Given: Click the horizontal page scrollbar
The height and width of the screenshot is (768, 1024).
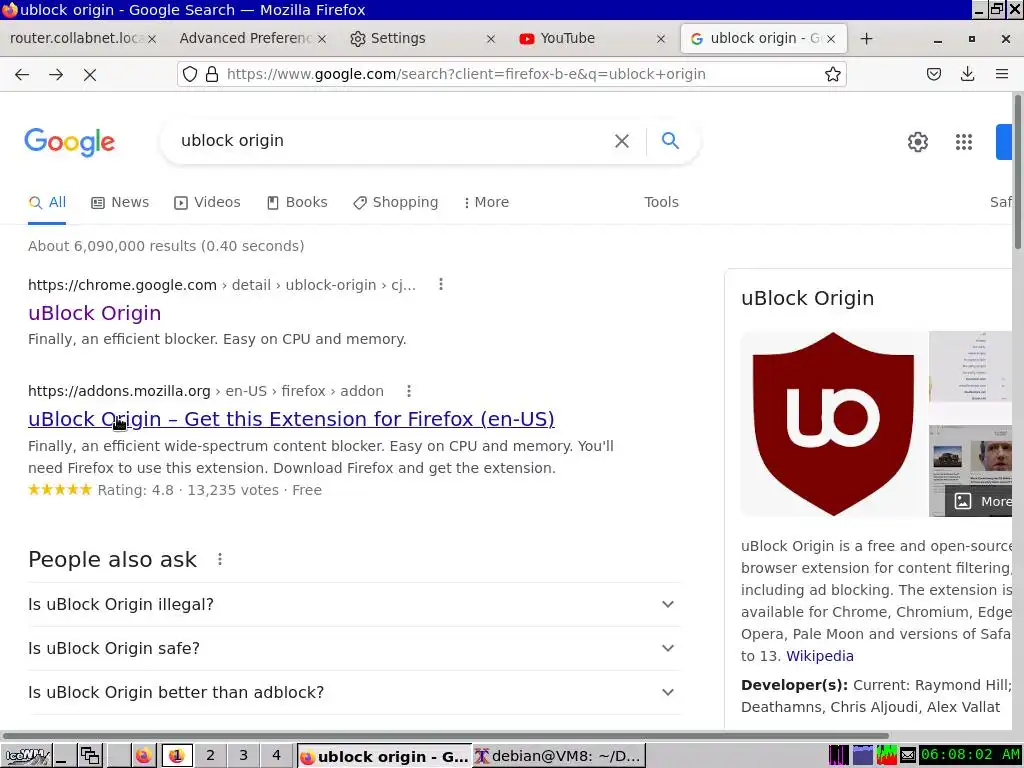Looking at the screenshot, I should pyautogui.click(x=445, y=735).
